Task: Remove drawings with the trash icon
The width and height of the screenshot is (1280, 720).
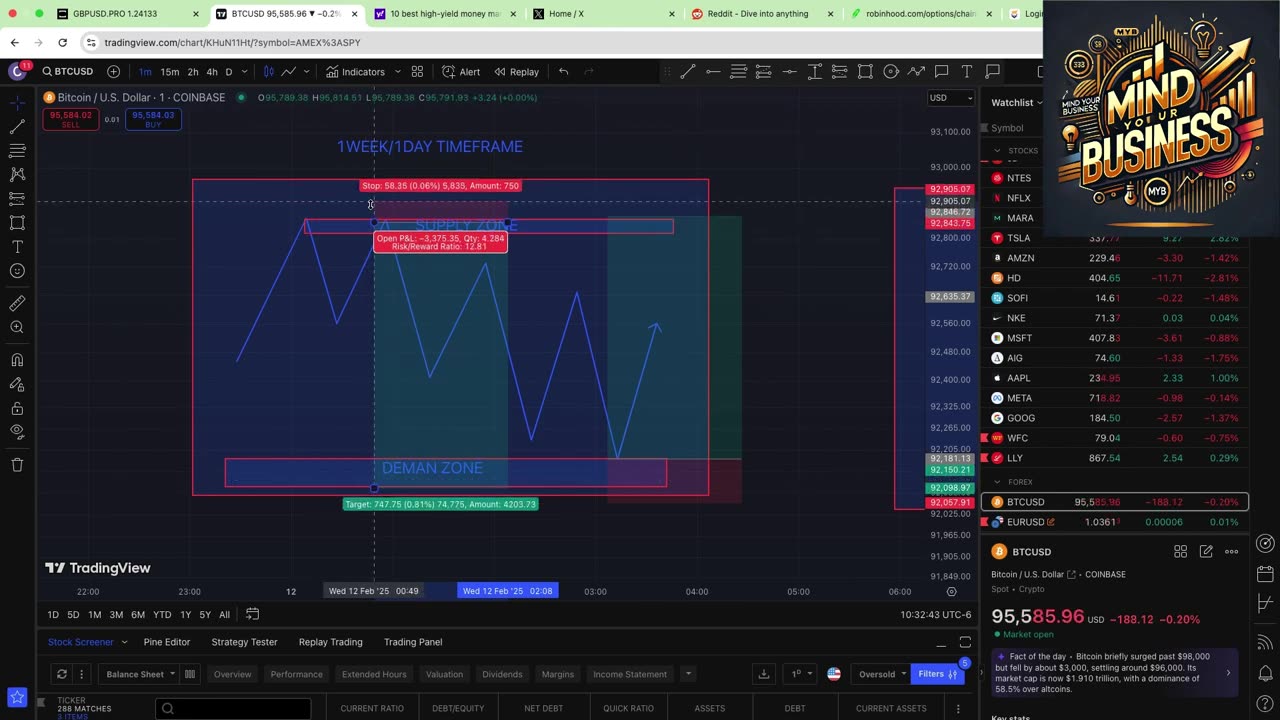Action: click(17, 465)
